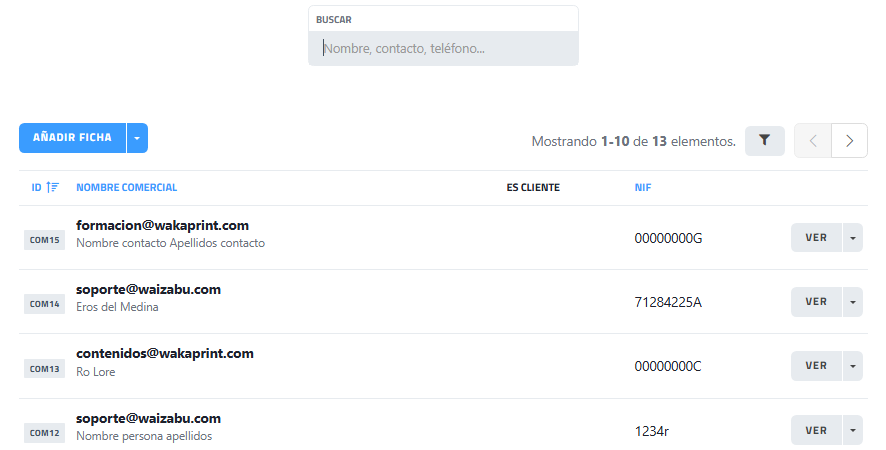Expand the Añadir Ficha dropdown arrow
The height and width of the screenshot is (450, 886).
137,138
